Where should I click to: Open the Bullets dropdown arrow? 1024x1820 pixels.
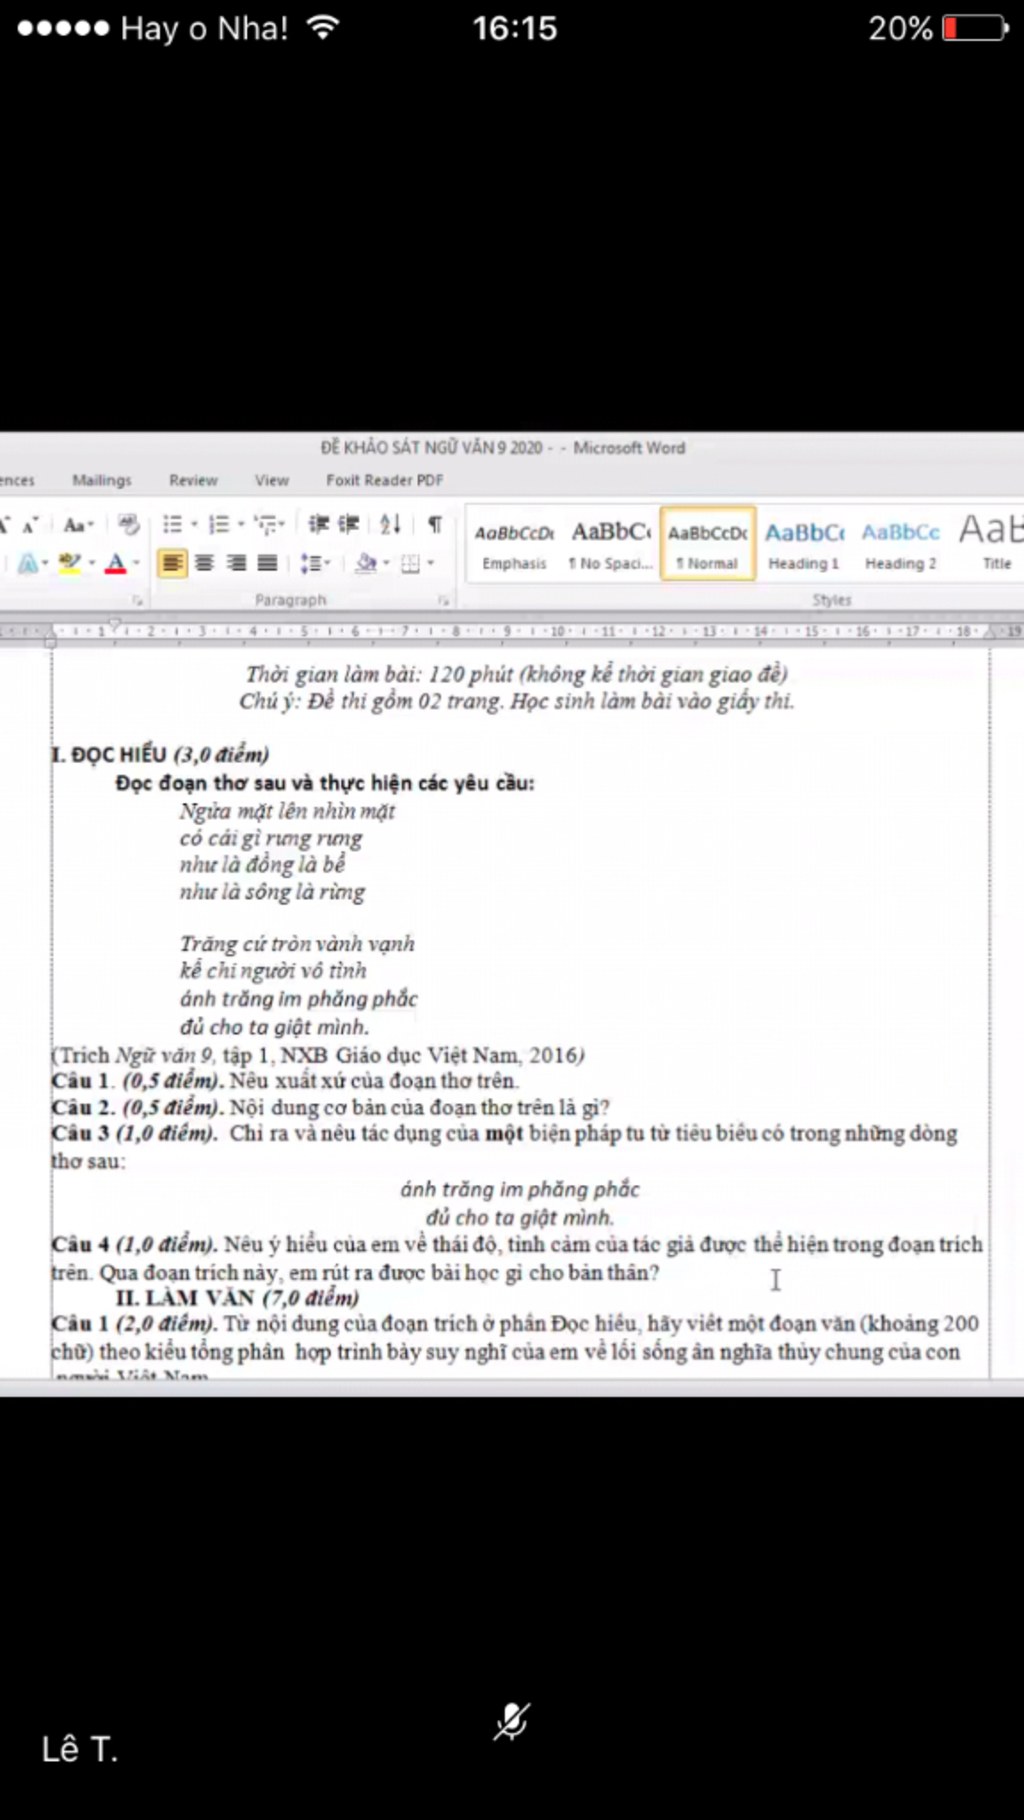(194, 524)
